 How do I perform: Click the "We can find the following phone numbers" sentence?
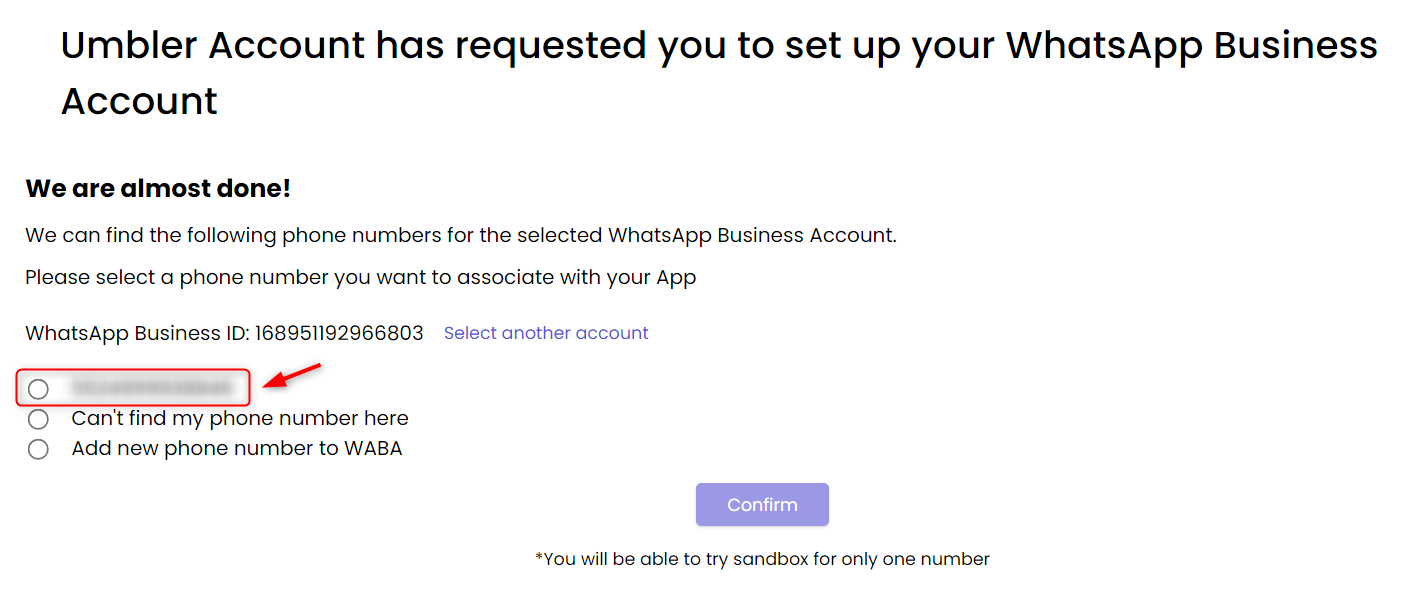pyautogui.click(x=460, y=236)
